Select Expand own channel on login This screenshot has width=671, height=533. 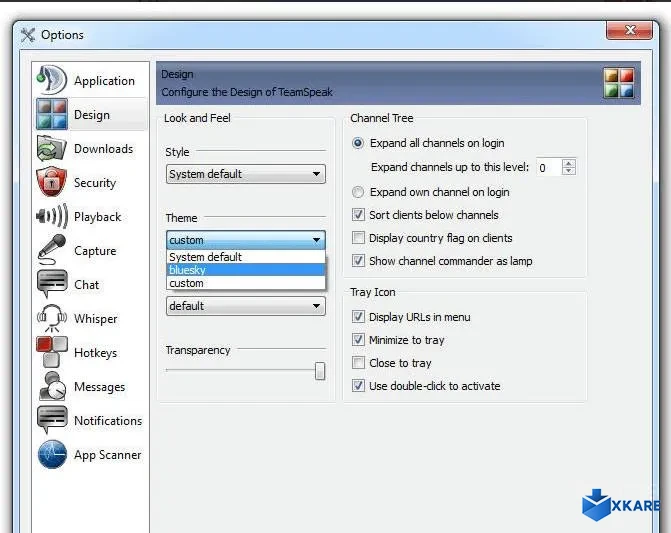[358, 192]
